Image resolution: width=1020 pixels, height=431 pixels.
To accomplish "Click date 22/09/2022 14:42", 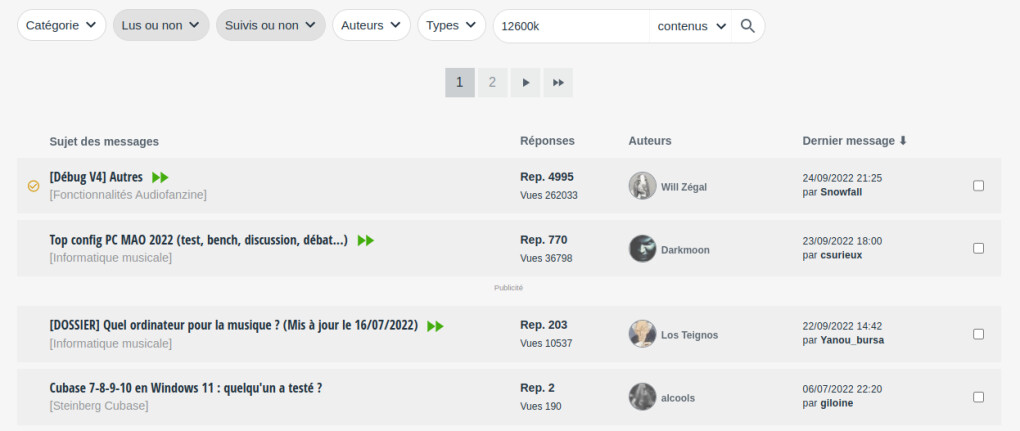I will 842,326.
